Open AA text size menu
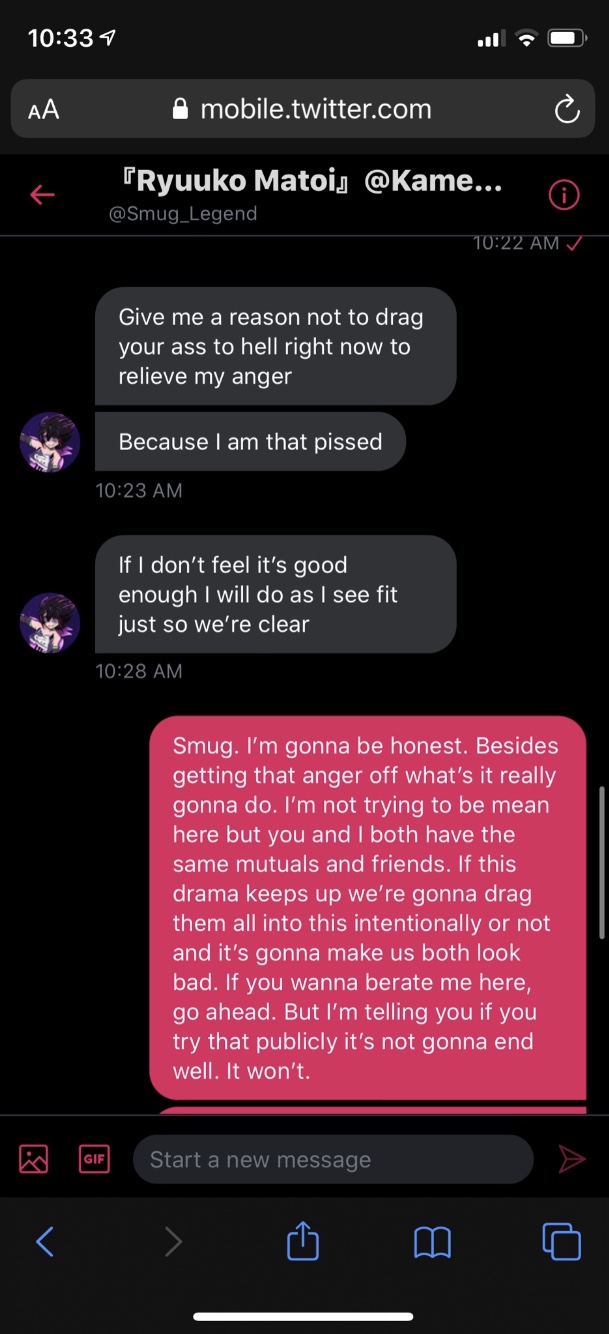Image resolution: width=609 pixels, height=1334 pixels. [x=43, y=110]
